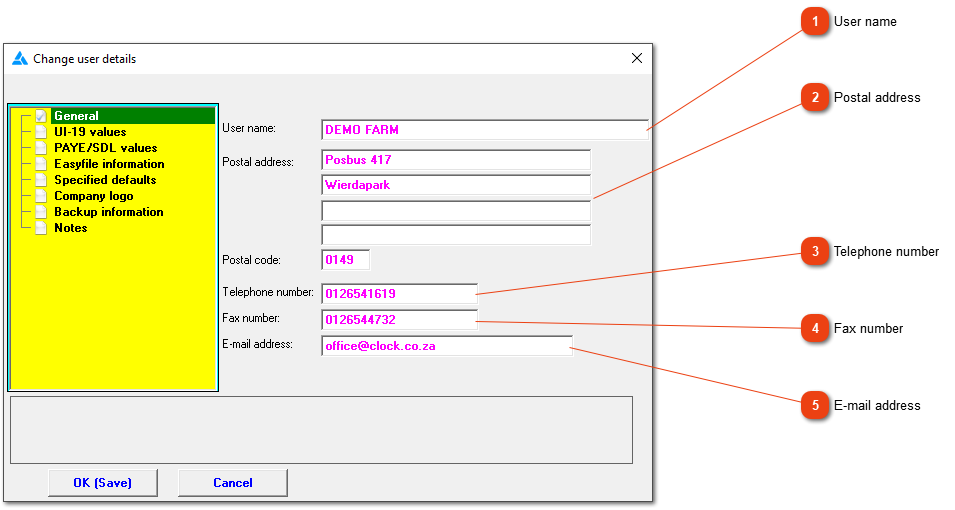Screen dimensions: 955x510
Task: Click page icon beside Specified defaults
Action: point(41,180)
